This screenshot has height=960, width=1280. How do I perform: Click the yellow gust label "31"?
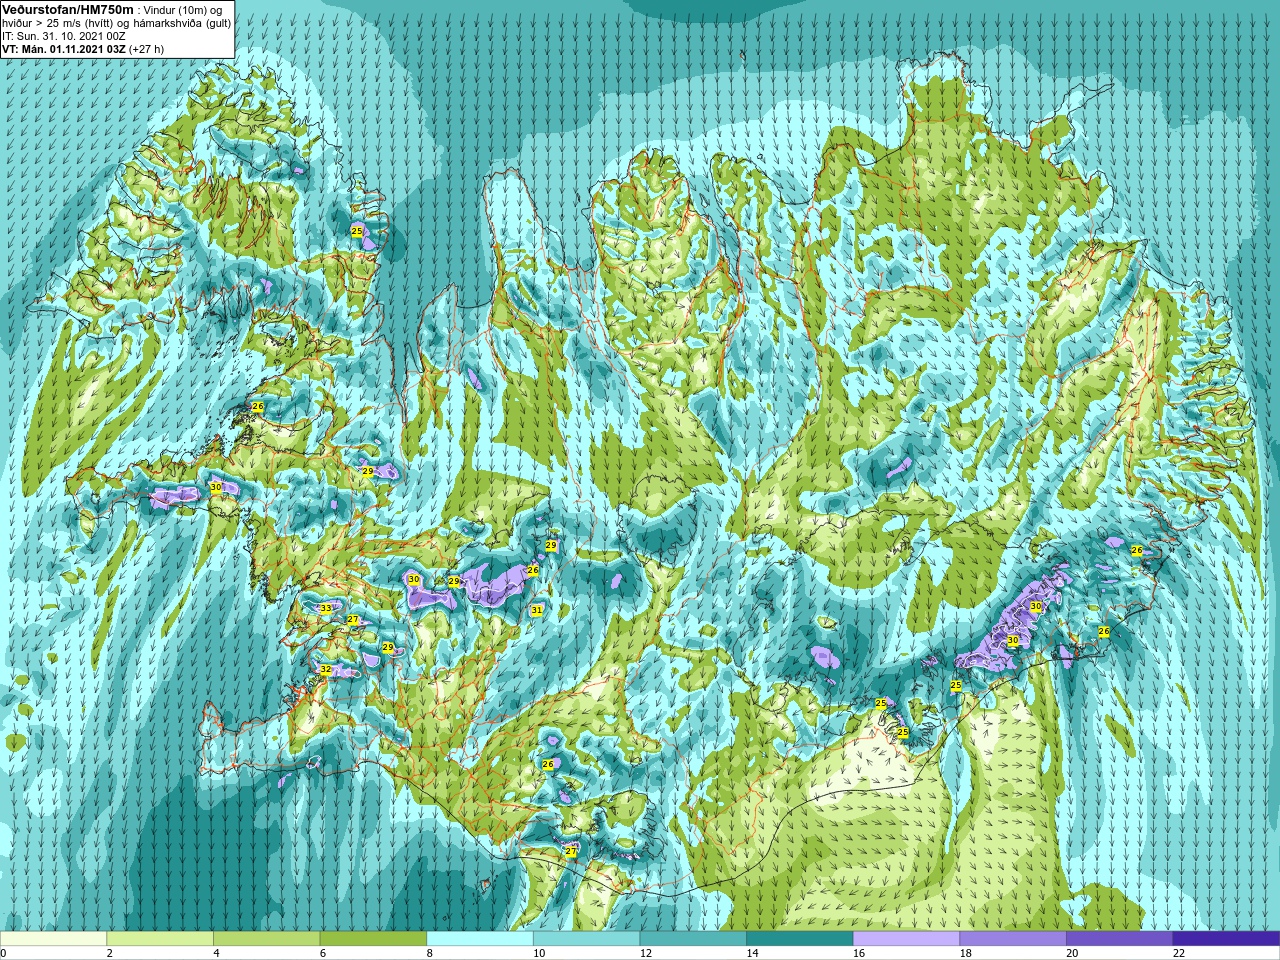(537, 610)
